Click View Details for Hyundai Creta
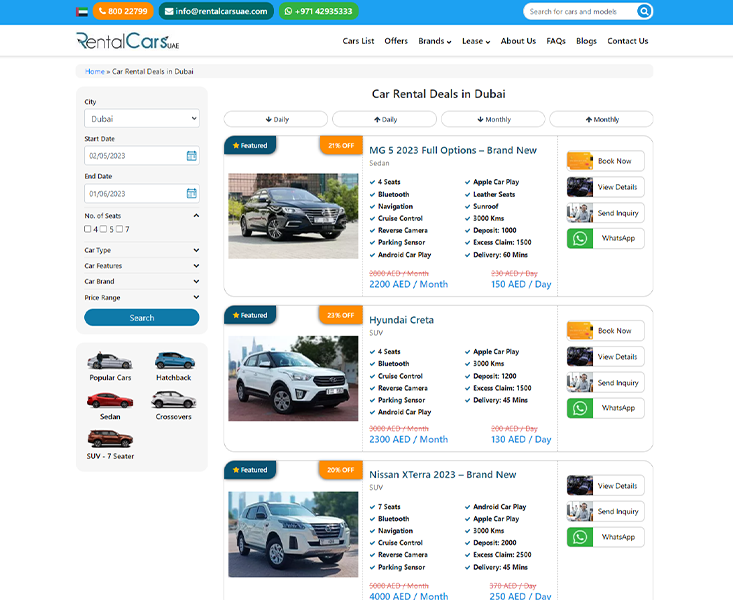 pos(605,357)
